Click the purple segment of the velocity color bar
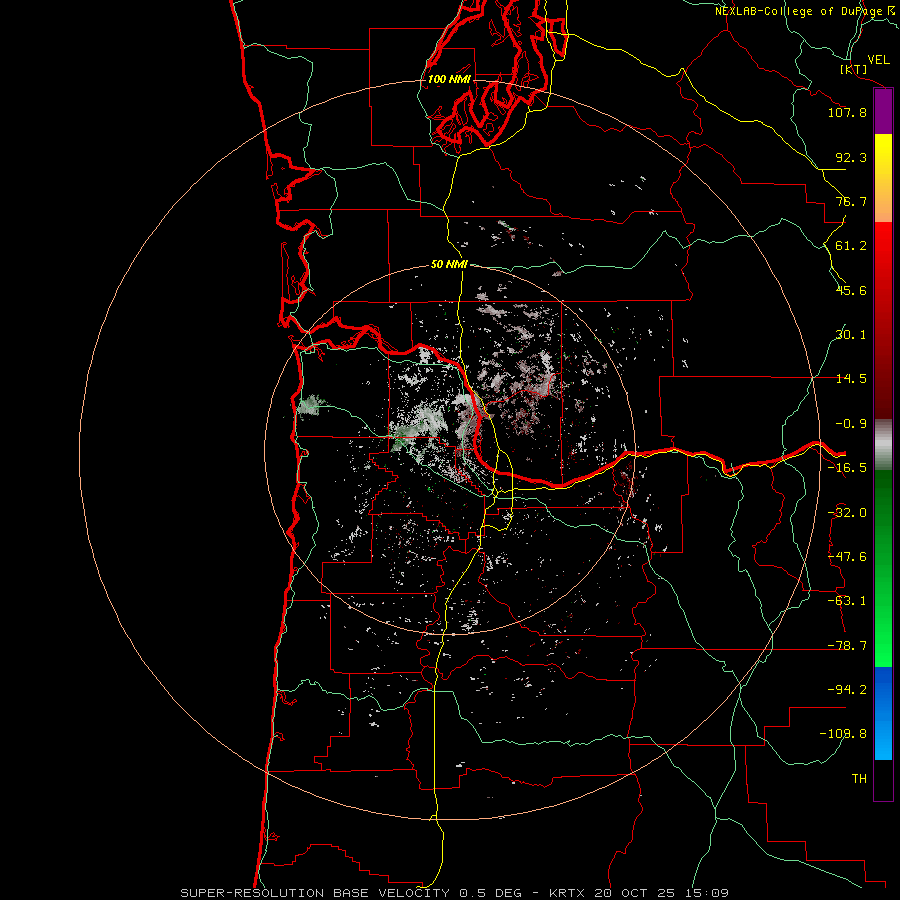The height and width of the screenshot is (900, 900). click(883, 111)
